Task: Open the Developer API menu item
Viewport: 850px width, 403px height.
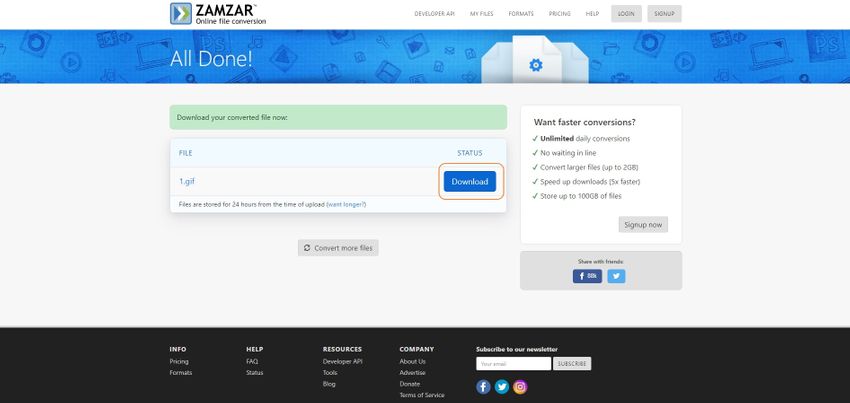Action: tap(435, 14)
